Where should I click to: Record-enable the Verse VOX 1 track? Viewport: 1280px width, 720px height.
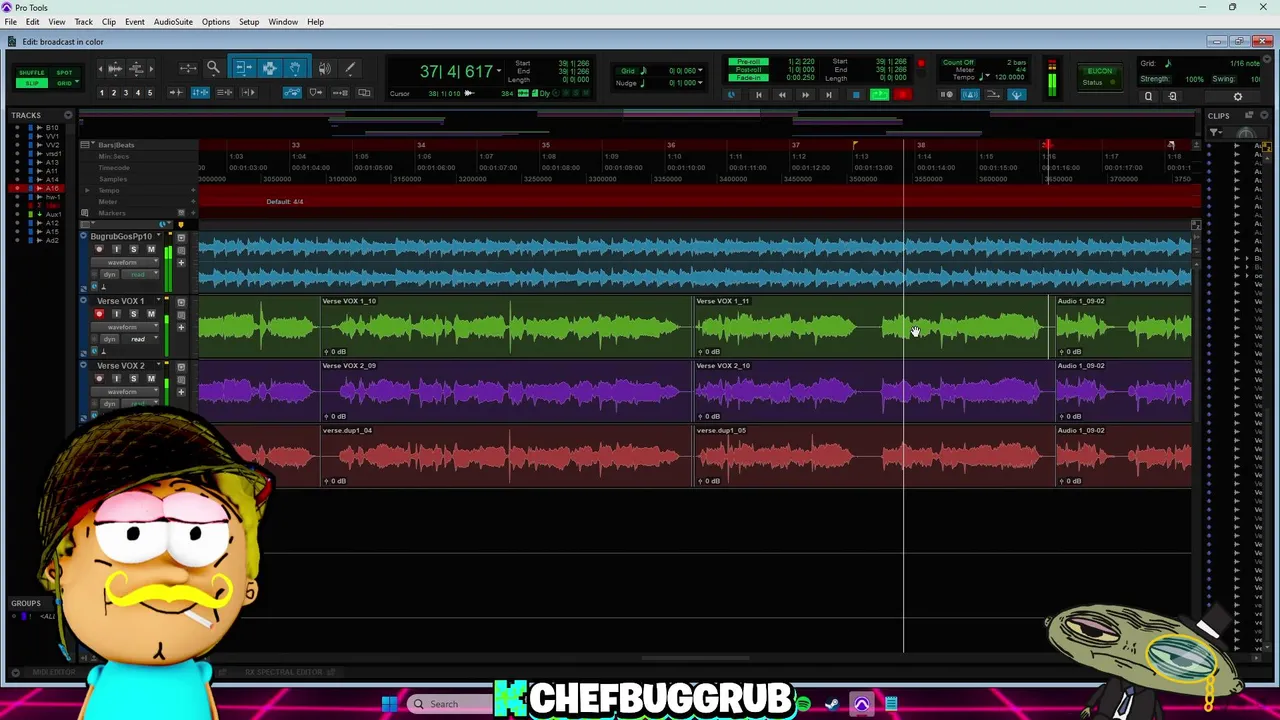tap(98, 314)
